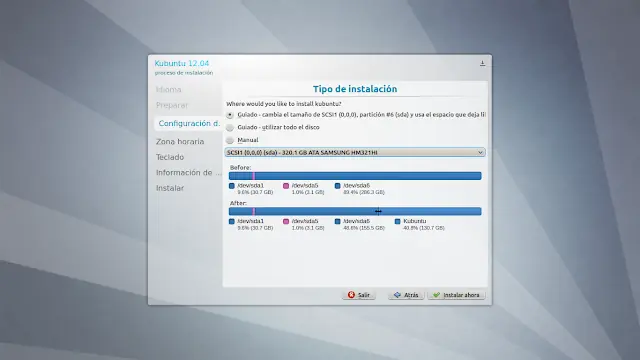Click Instalar ahora button

coord(456,295)
